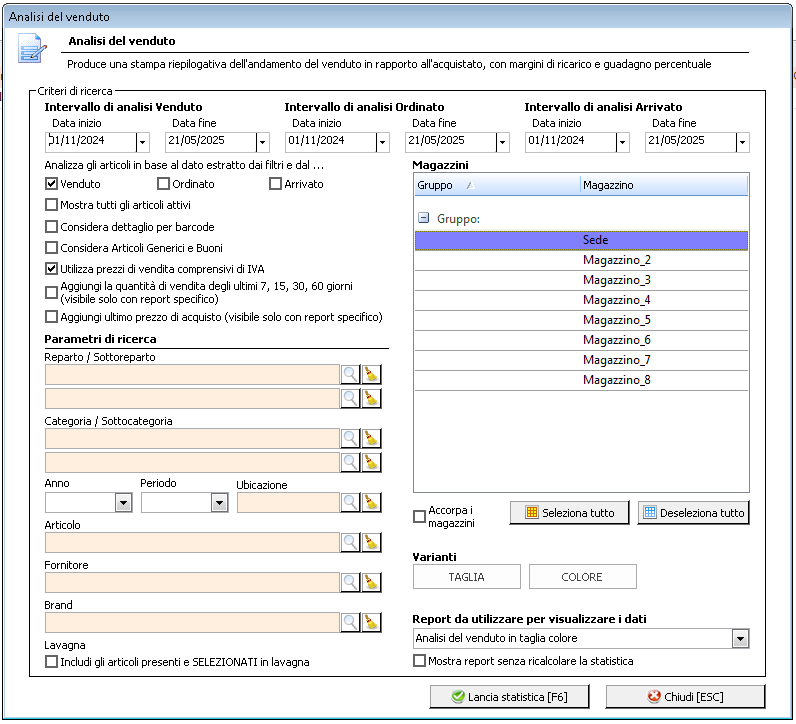The image size is (796, 724).
Task: Open the Fornitore search magnifier
Action: point(350,583)
